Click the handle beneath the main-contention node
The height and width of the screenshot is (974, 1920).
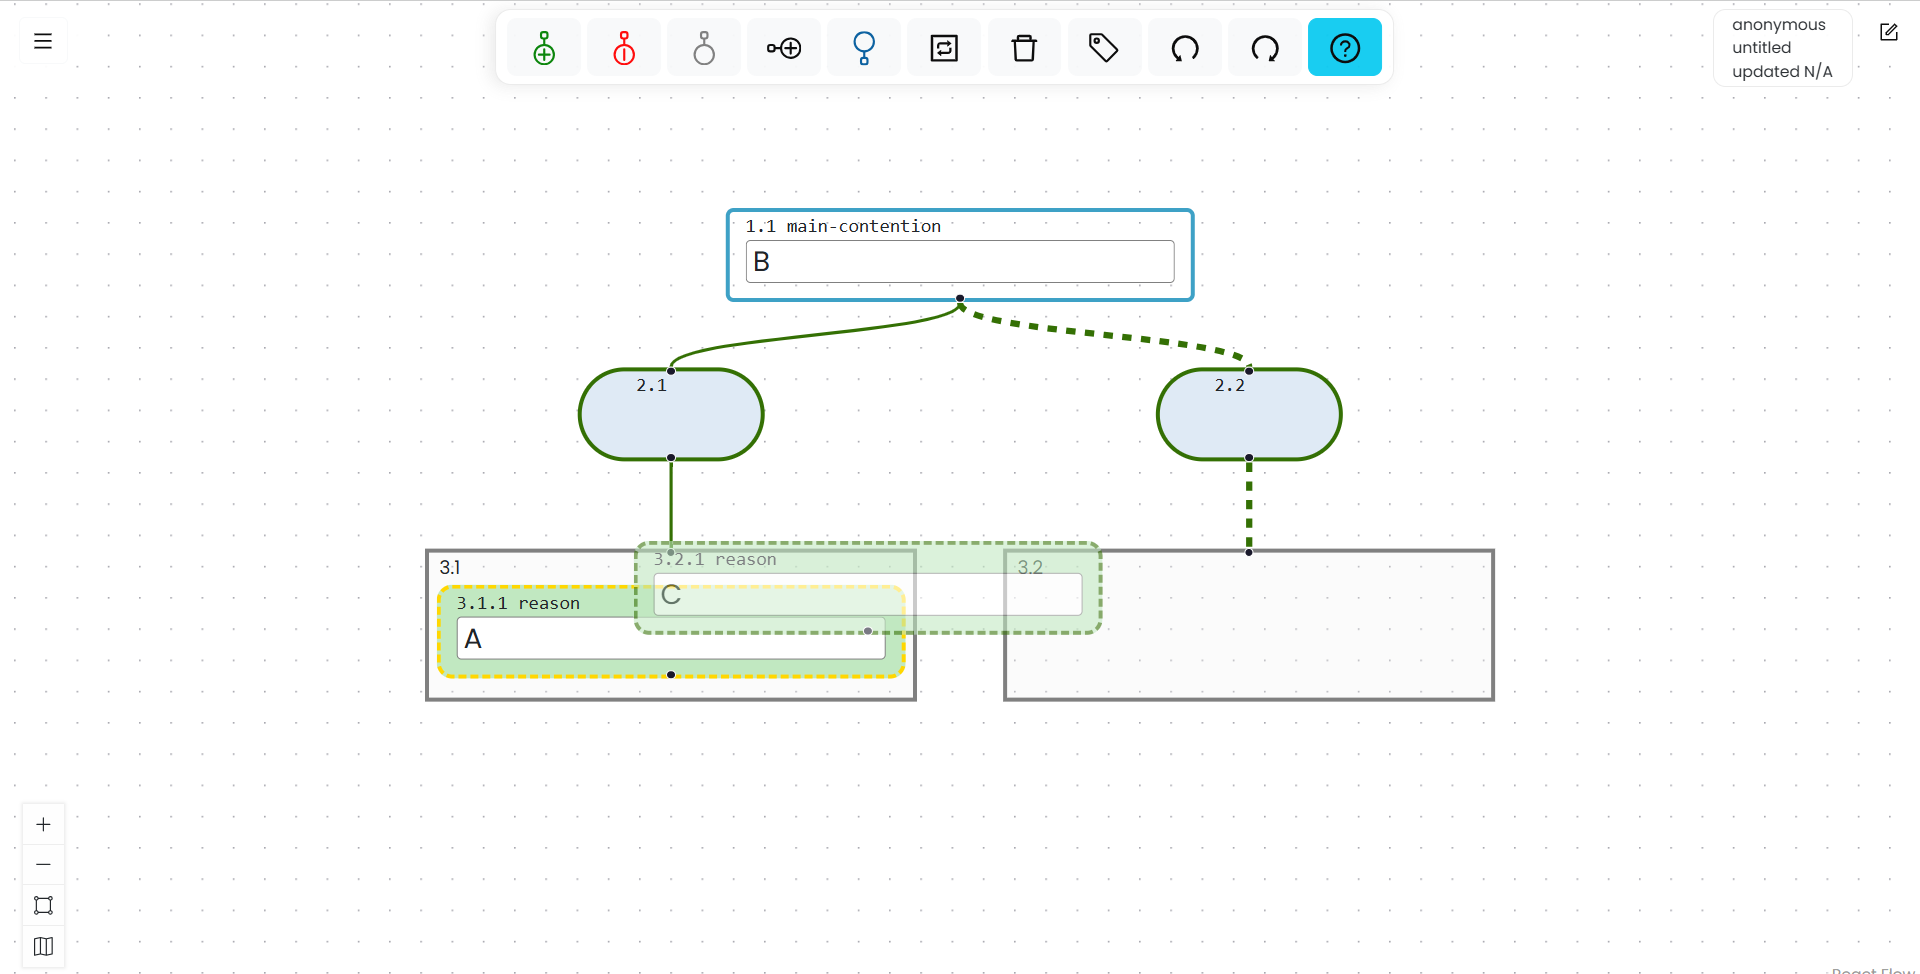[960, 299]
